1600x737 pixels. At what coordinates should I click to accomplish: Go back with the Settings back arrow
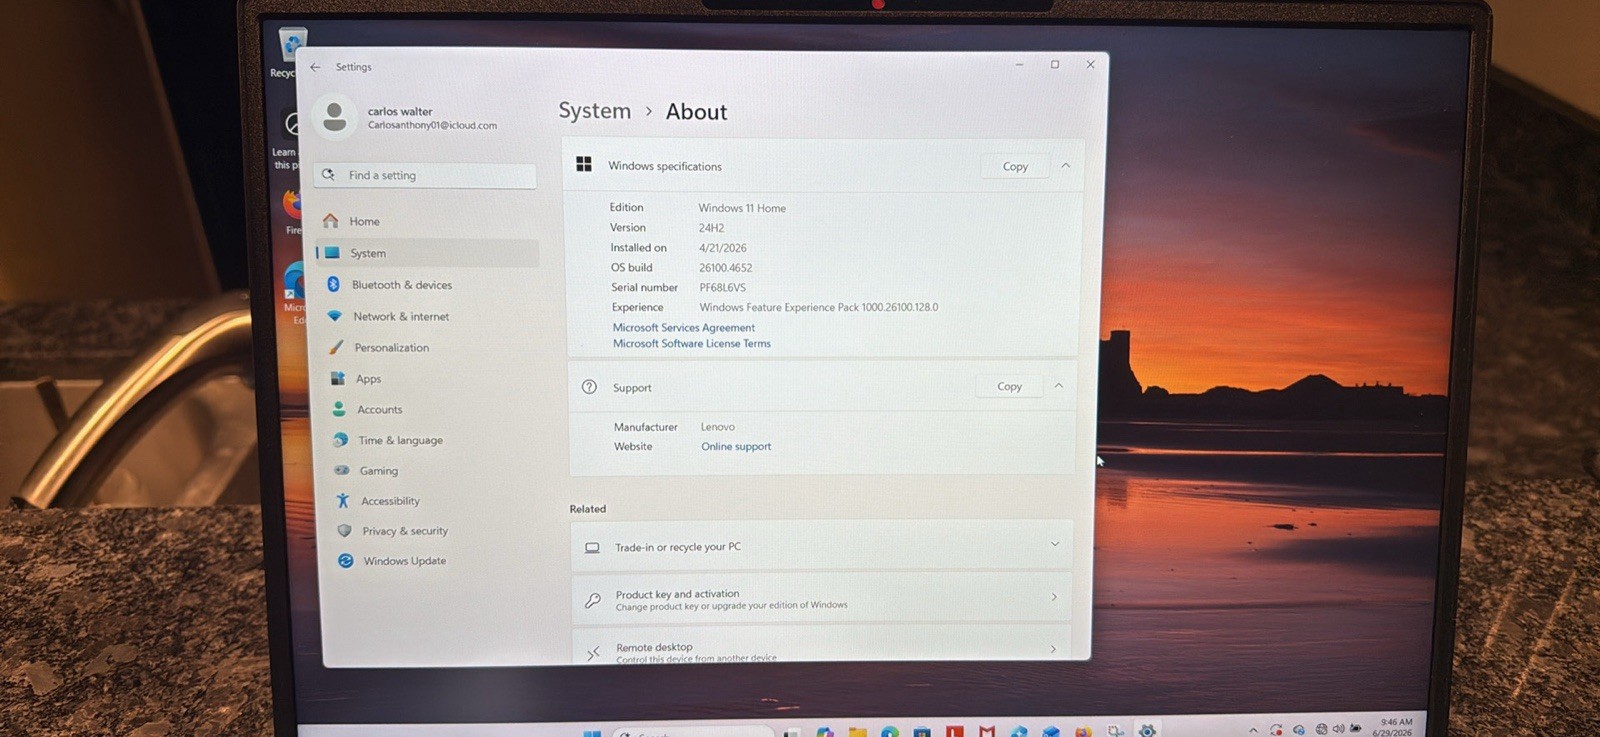point(315,67)
